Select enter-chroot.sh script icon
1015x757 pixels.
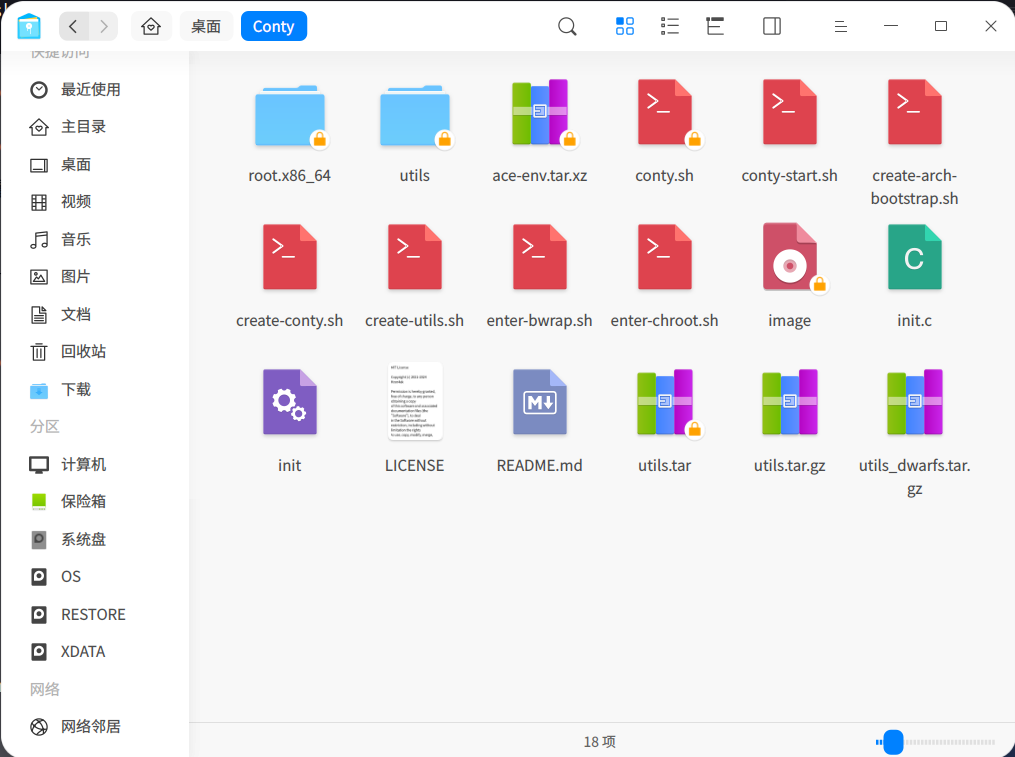tap(665, 258)
